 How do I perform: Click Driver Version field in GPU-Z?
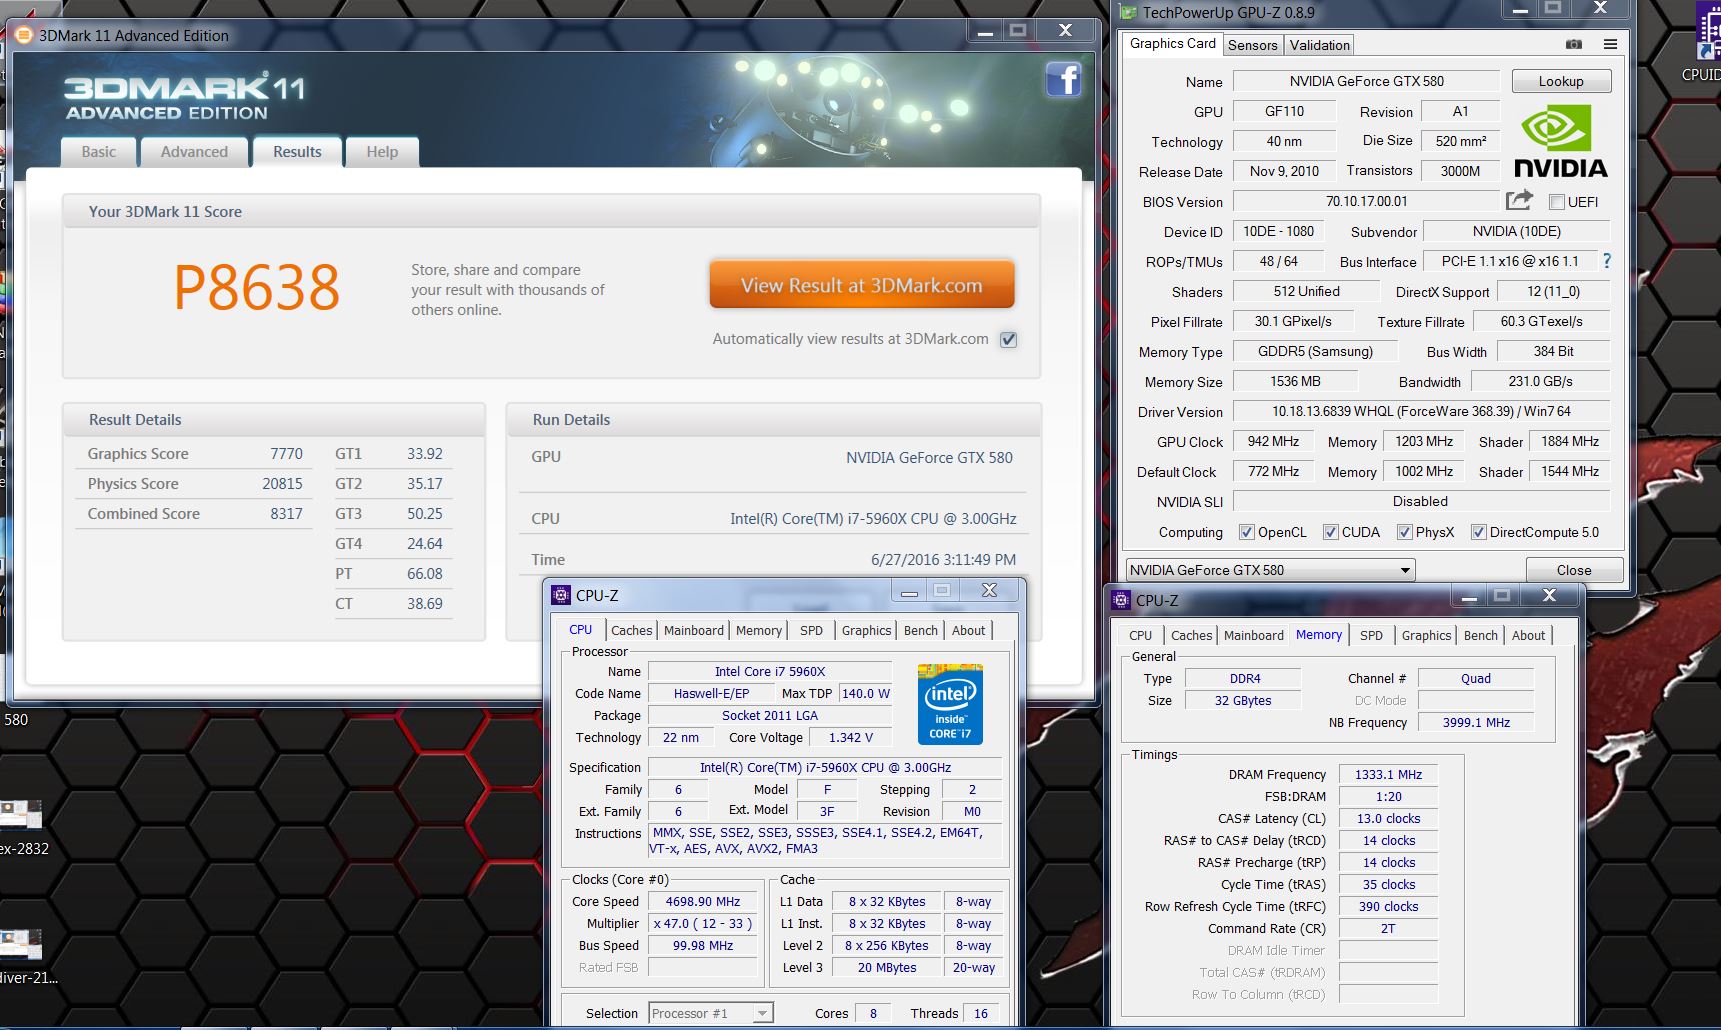(1421, 411)
